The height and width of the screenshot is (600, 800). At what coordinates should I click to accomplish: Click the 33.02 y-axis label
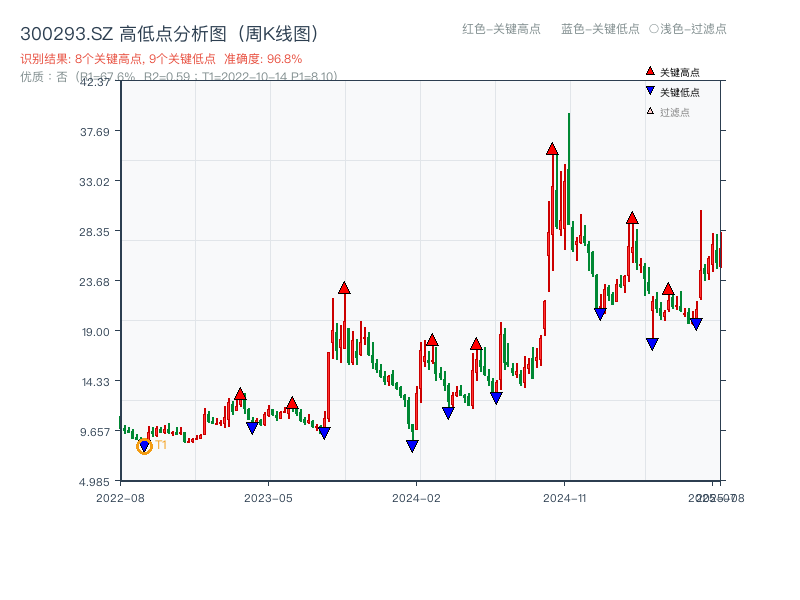(x=94, y=182)
